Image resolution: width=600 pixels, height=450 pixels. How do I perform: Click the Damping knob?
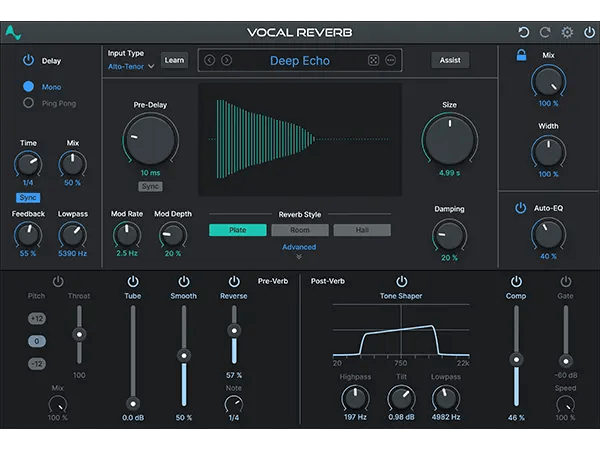pos(449,235)
